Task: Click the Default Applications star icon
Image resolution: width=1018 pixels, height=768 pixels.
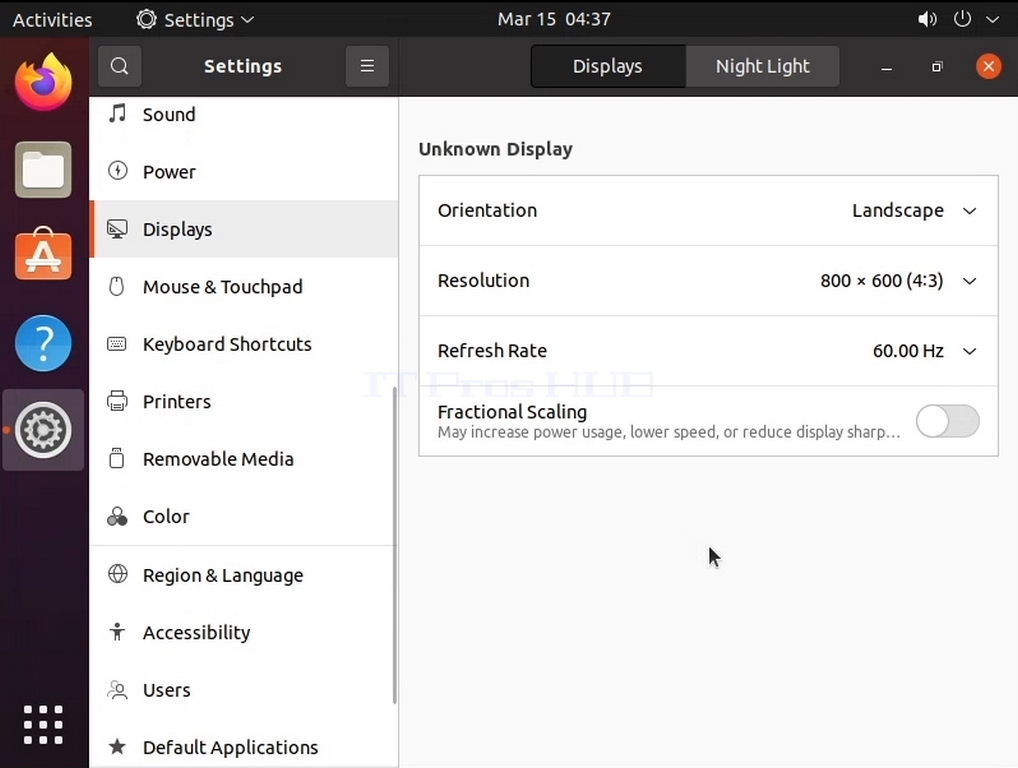Action: pyautogui.click(x=118, y=747)
